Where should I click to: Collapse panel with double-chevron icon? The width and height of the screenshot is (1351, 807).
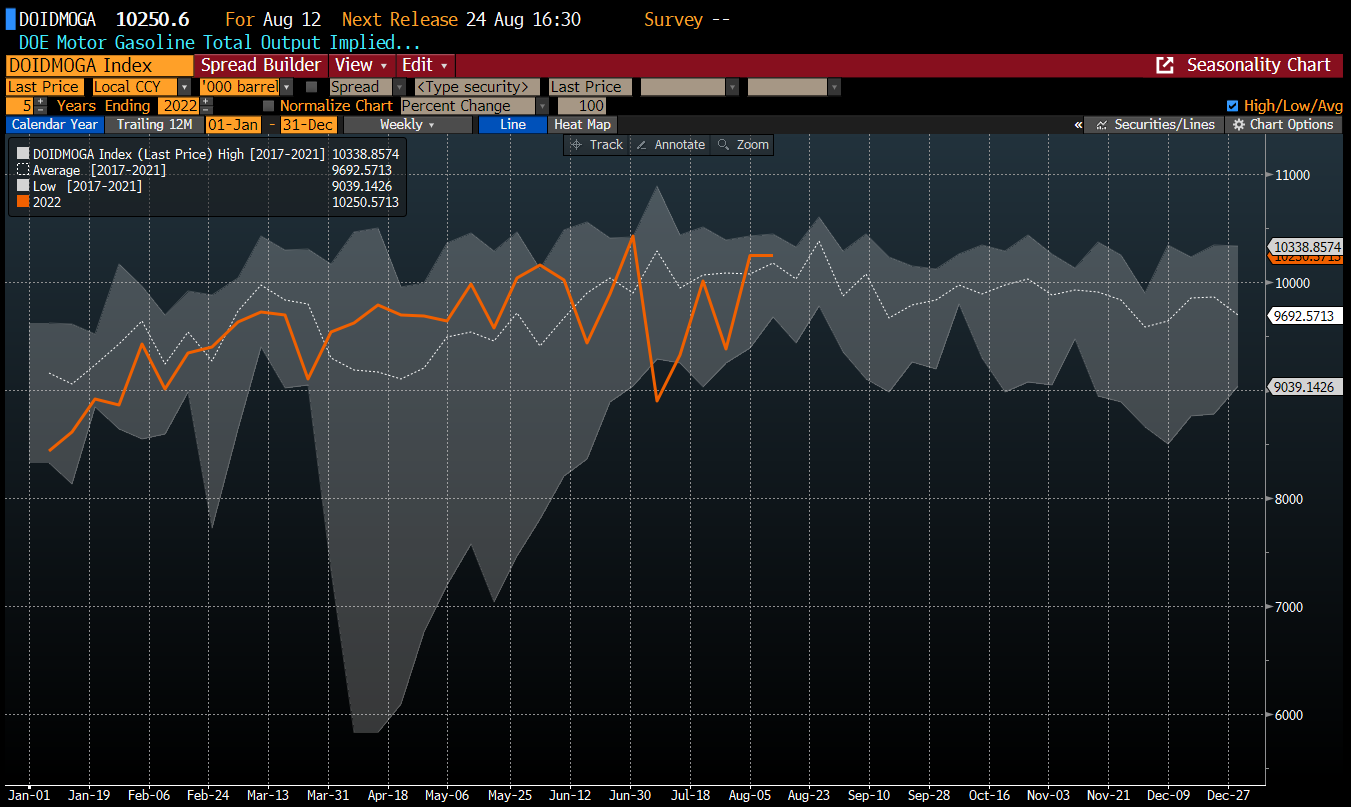tap(1078, 125)
